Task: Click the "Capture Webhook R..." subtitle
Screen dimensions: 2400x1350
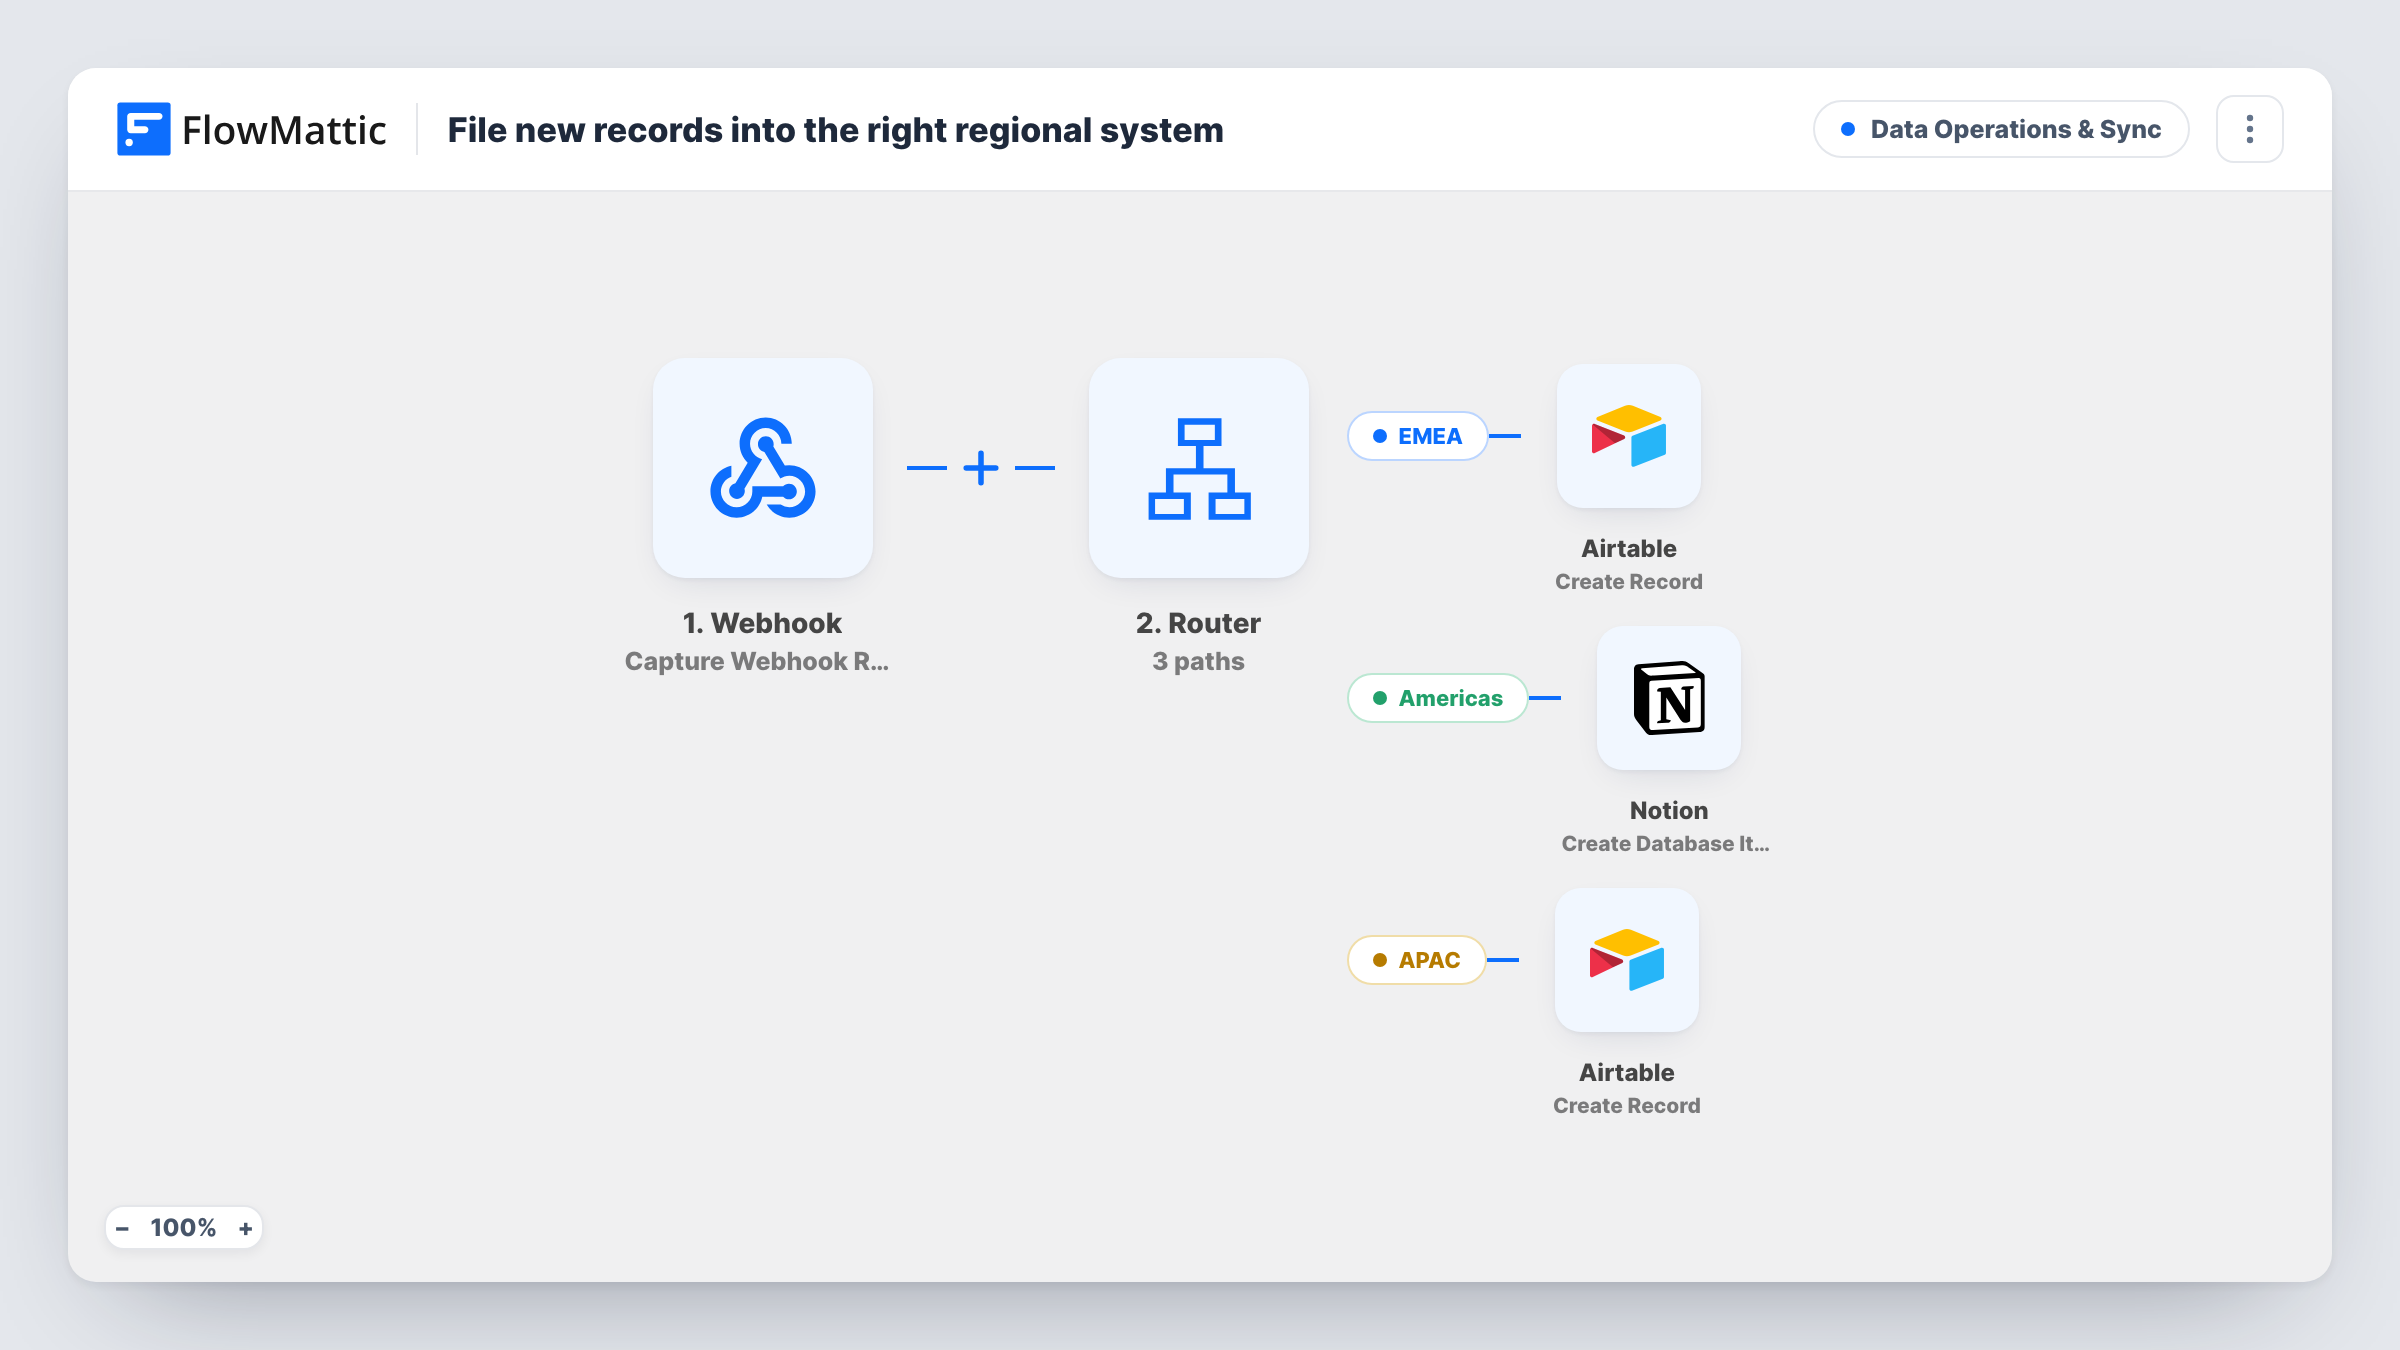Action: click(x=757, y=661)
